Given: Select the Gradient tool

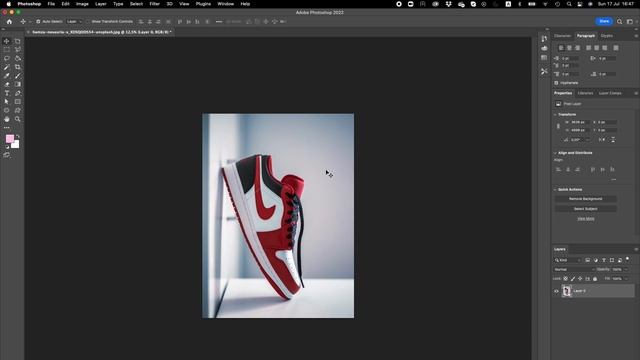Looking at the screenshot, I should 18,84.
